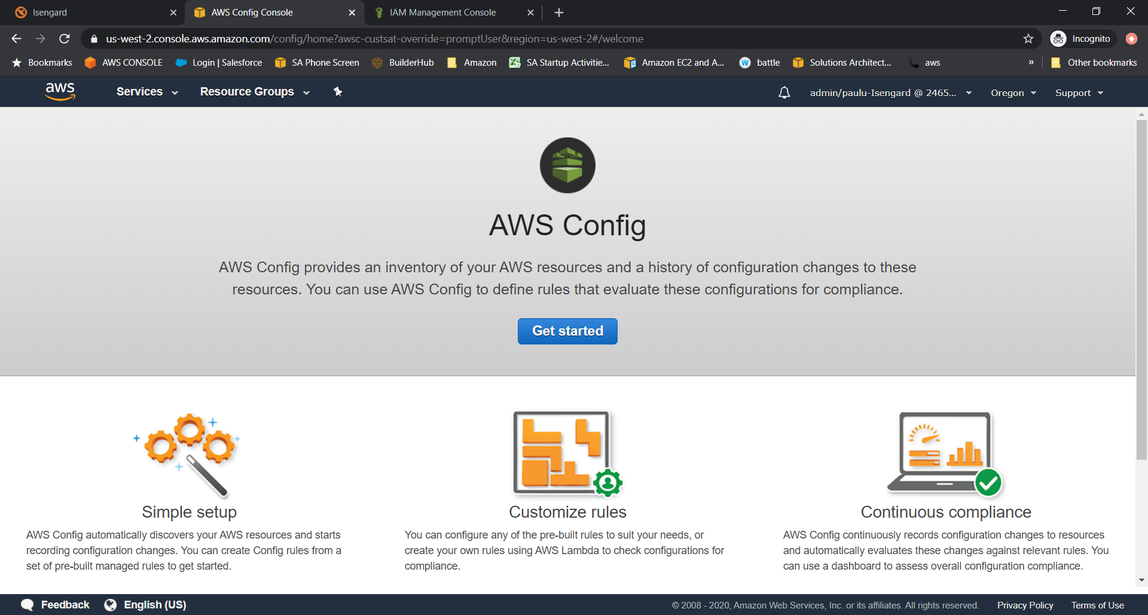Open the Privacy Policy link
The height and width of the screenshot is (615, 1148).
1025,605
